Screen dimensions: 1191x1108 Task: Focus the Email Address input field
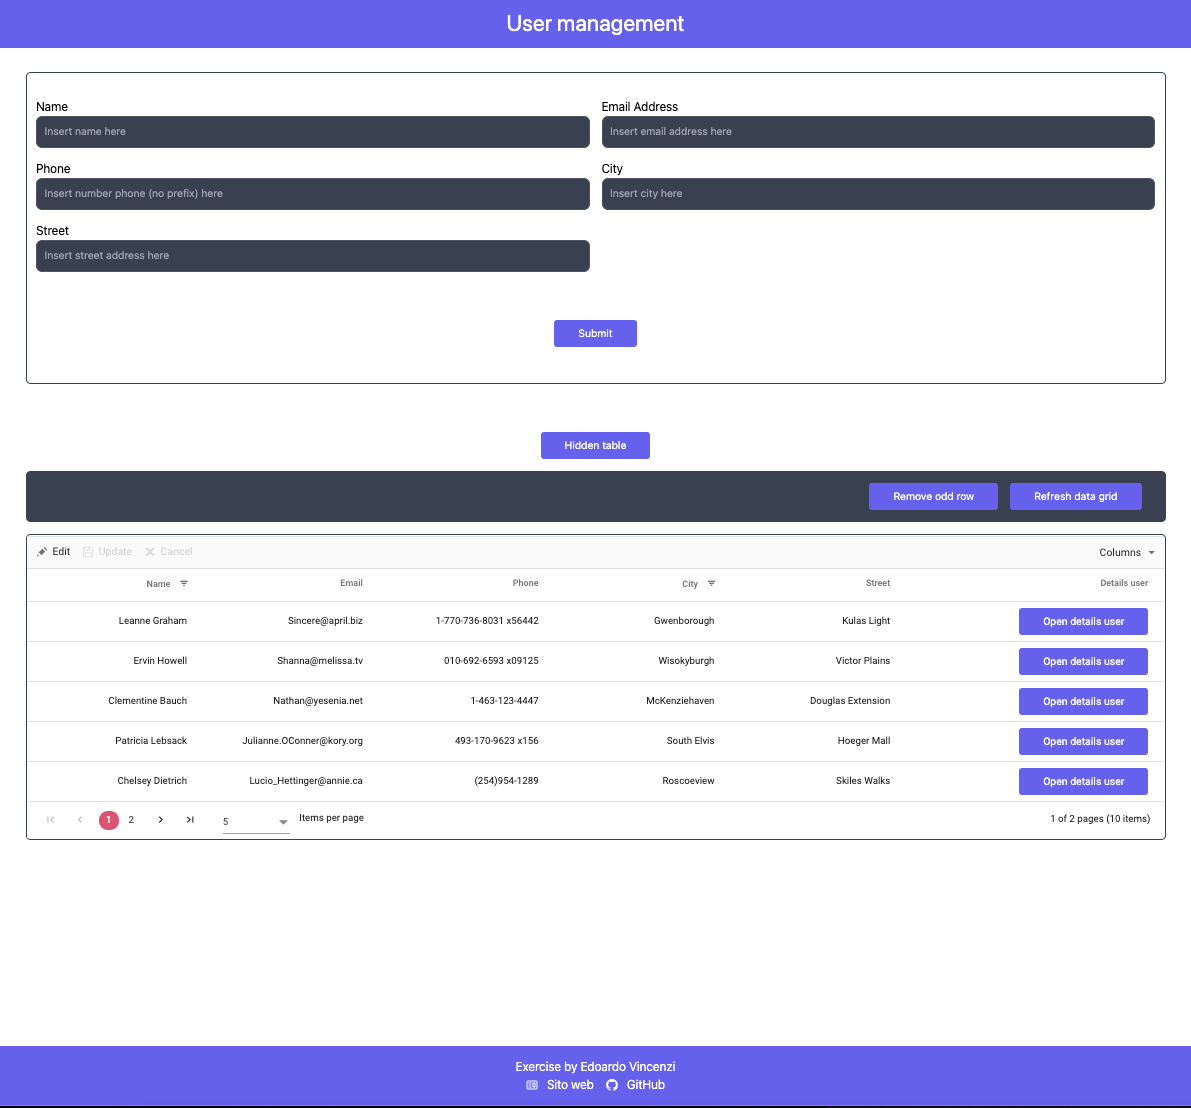pos(877,132)
